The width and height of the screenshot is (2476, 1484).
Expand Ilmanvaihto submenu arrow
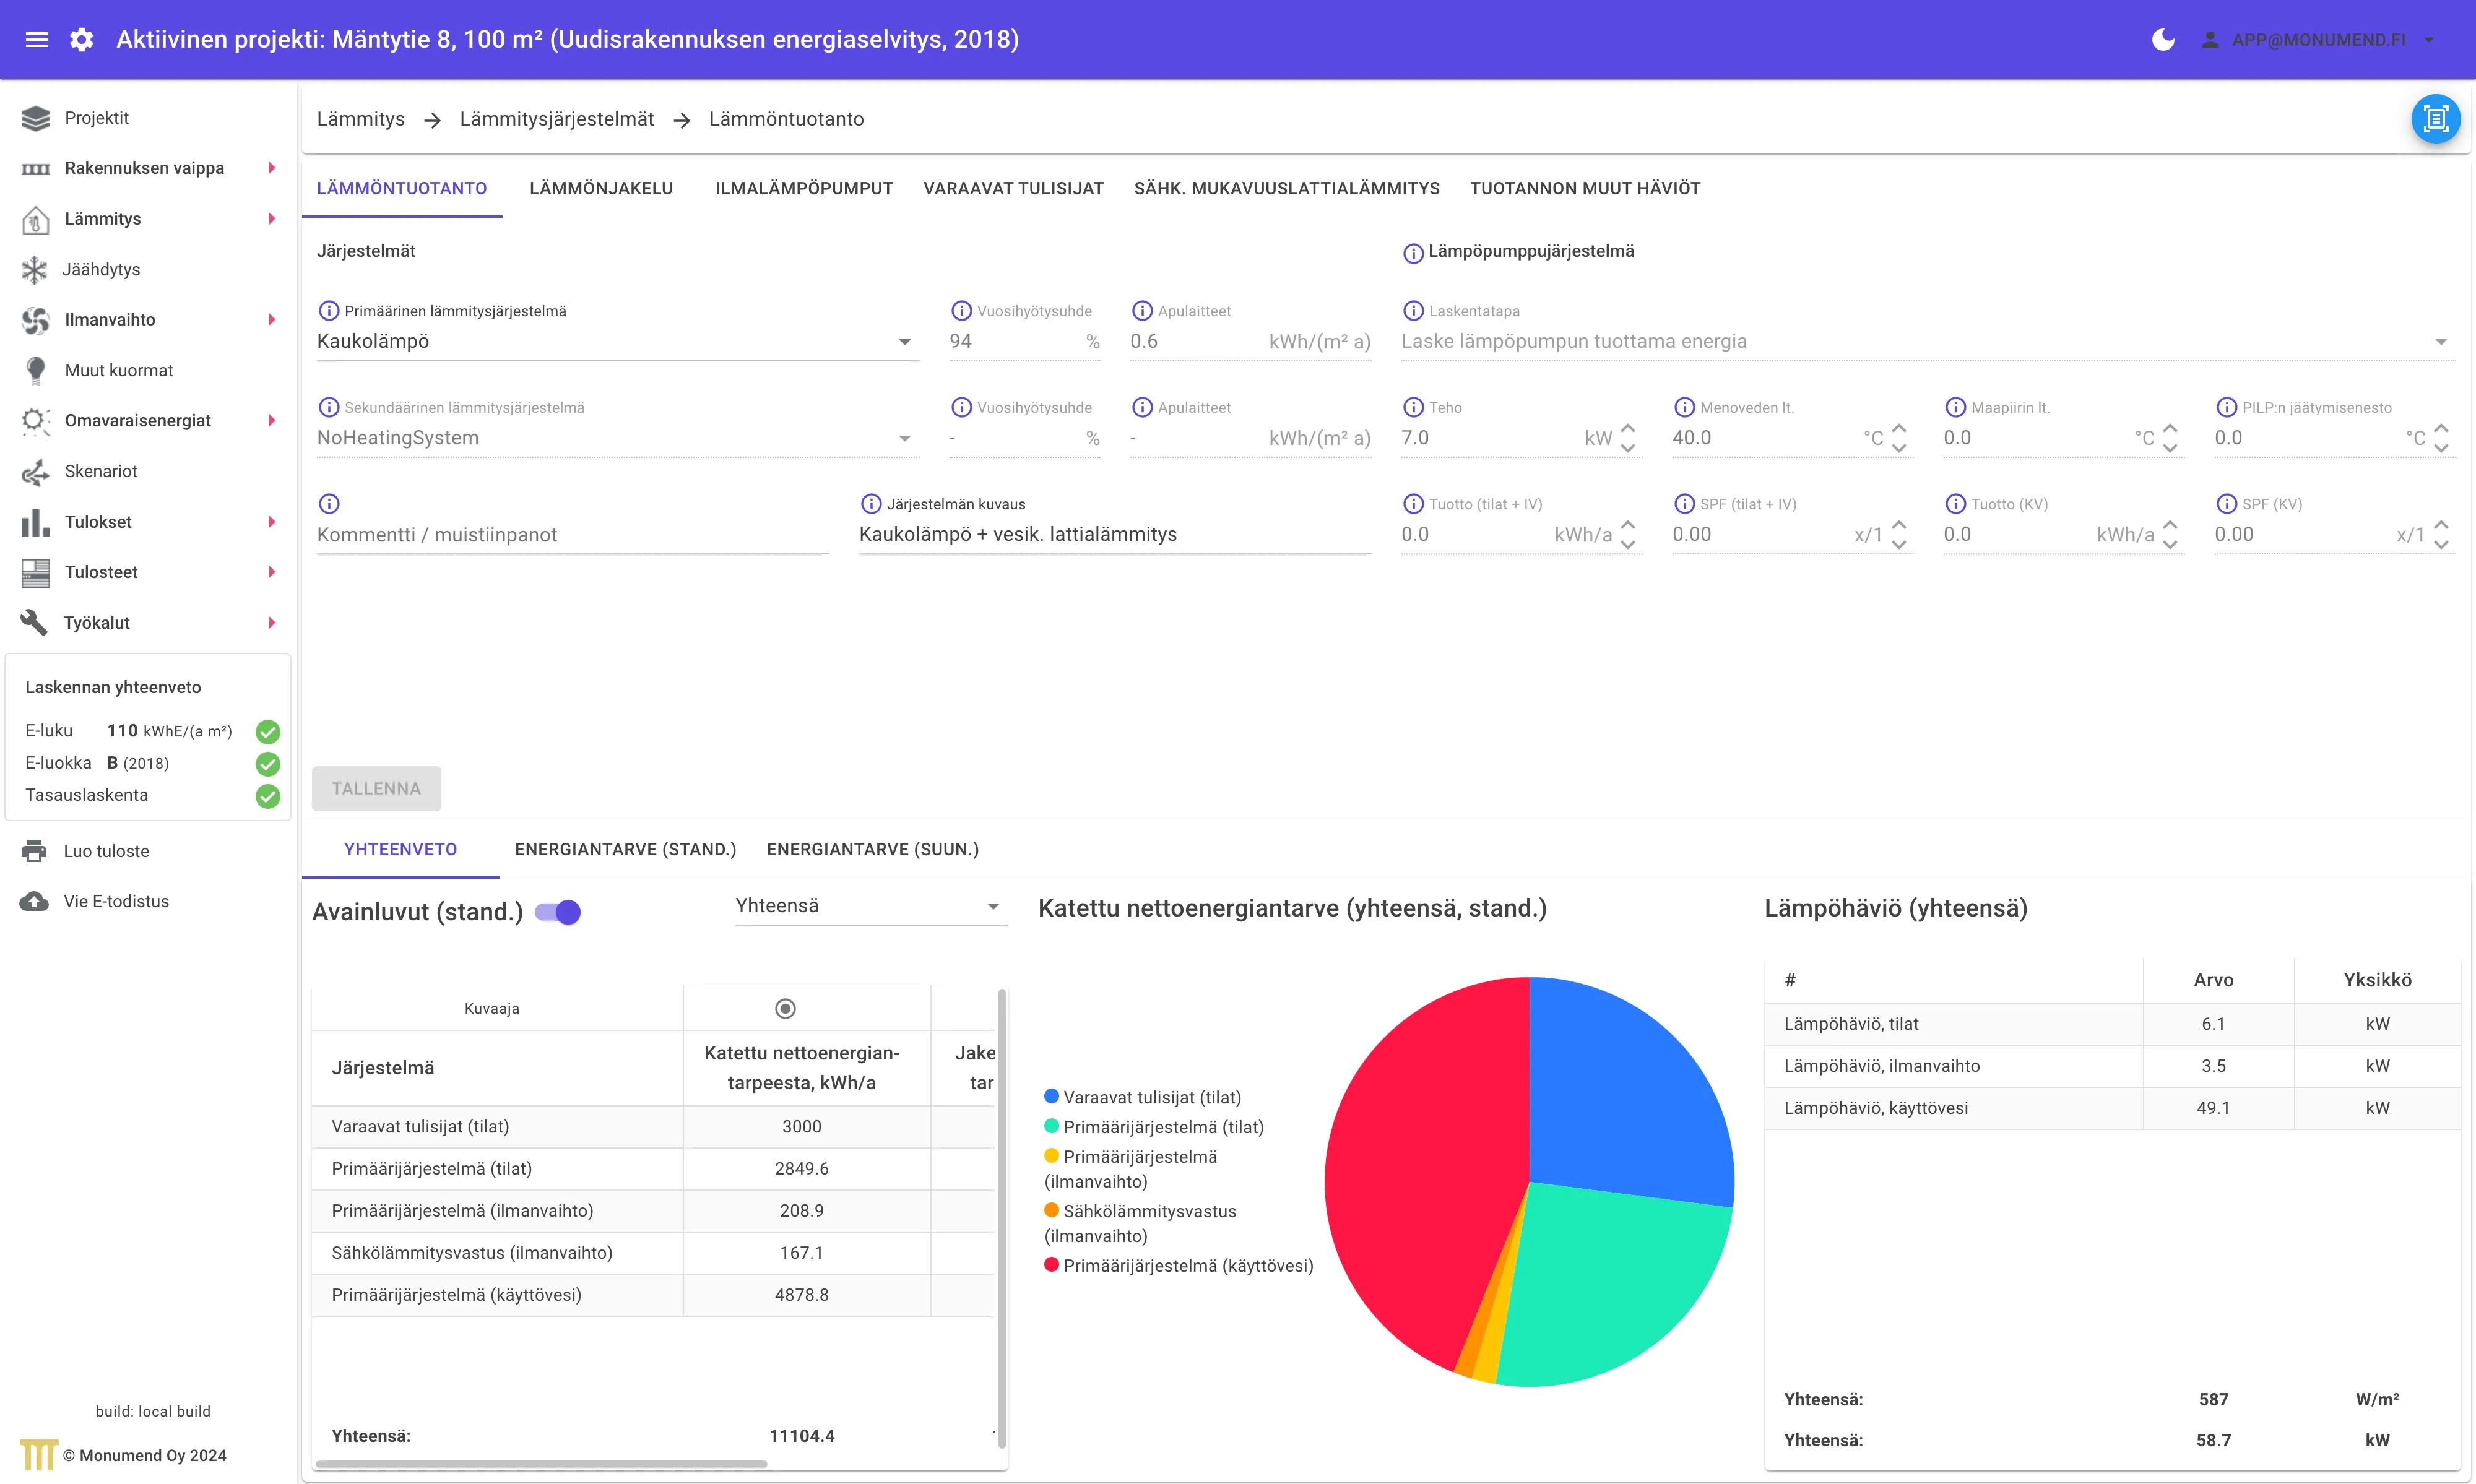pyautogui.click(x=271, y=320)
